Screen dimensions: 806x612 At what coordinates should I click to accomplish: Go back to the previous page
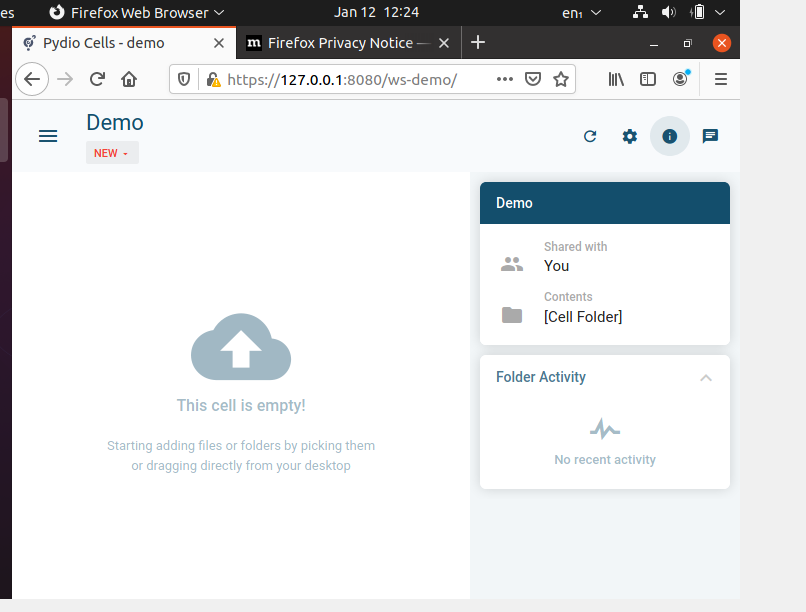pyautogui.click(x=32, y=79)
